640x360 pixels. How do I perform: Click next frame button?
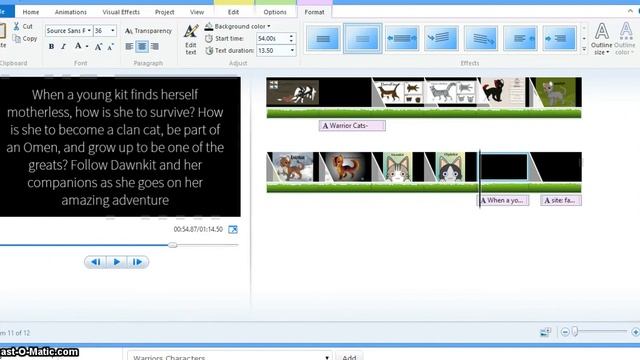138,262
